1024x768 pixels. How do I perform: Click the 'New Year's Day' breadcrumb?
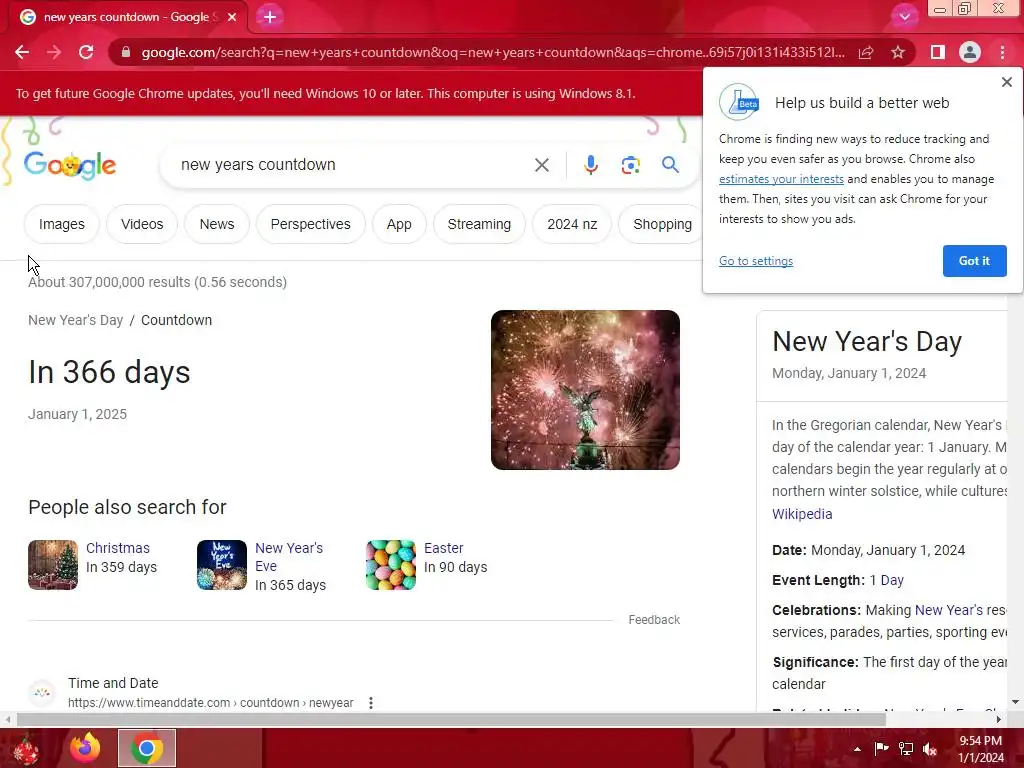click(76, 320)
